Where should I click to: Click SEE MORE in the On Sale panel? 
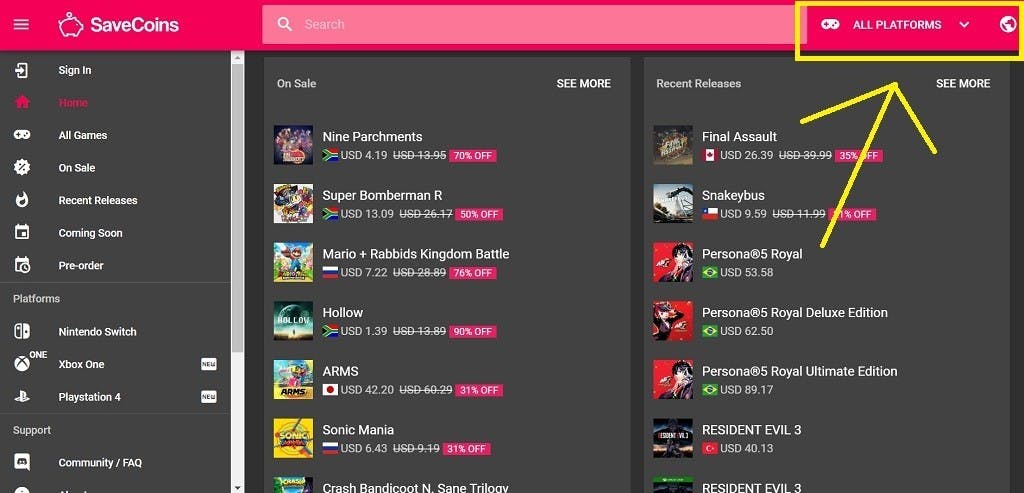pyautogui.click(x=583, y=84)
